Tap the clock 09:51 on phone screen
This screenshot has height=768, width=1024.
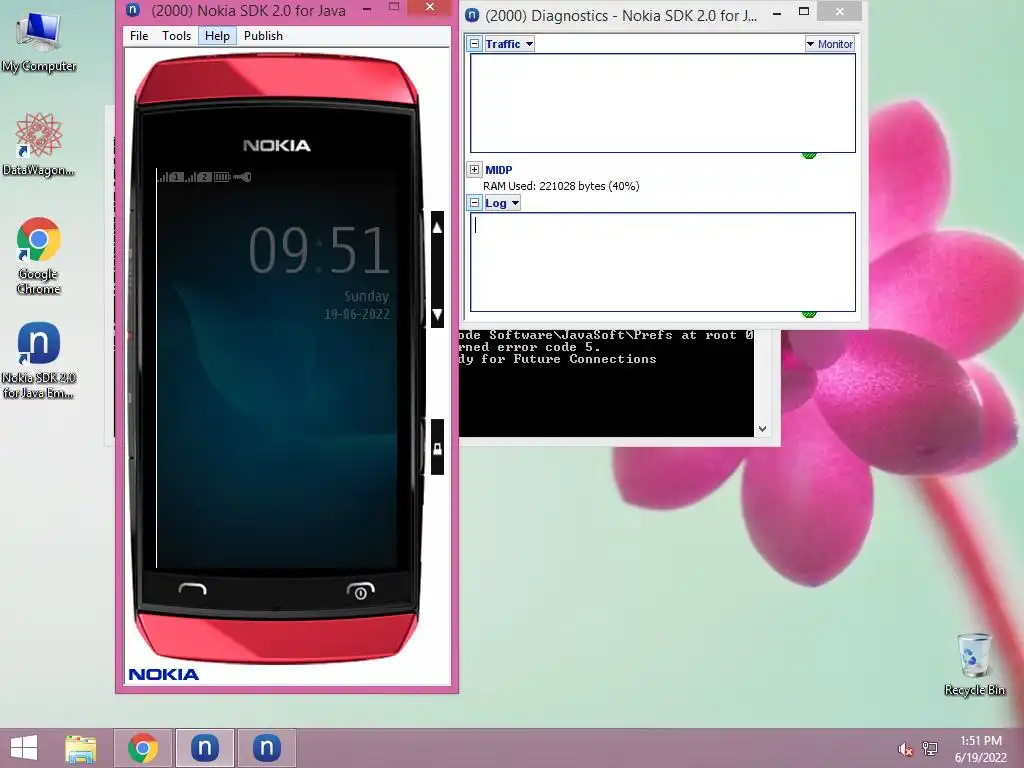pyautogui.click(x=319, y=250)
